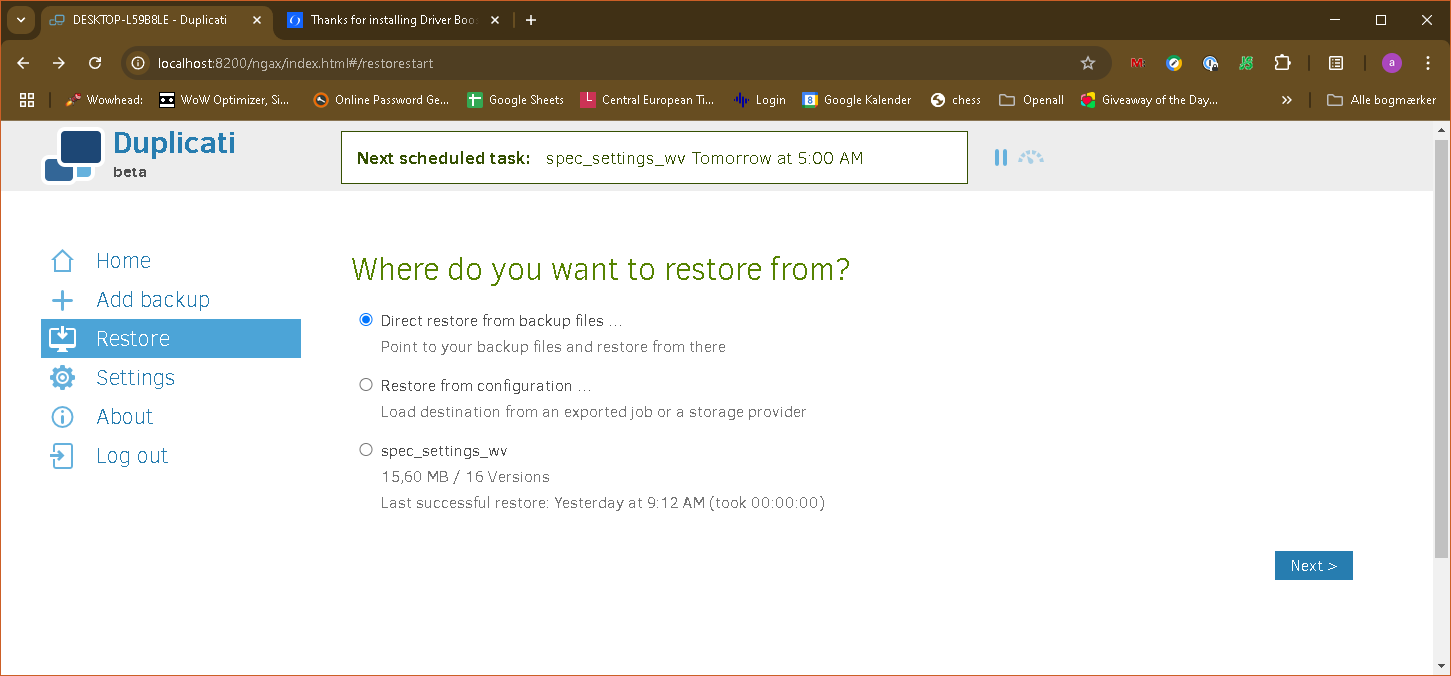Open the chess bookmark
The width and height of the screenshot is (1451, 676).
click(956, 100)
